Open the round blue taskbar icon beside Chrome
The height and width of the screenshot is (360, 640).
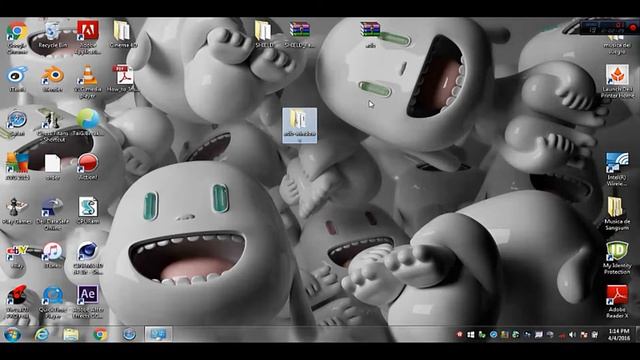(129, 335)
